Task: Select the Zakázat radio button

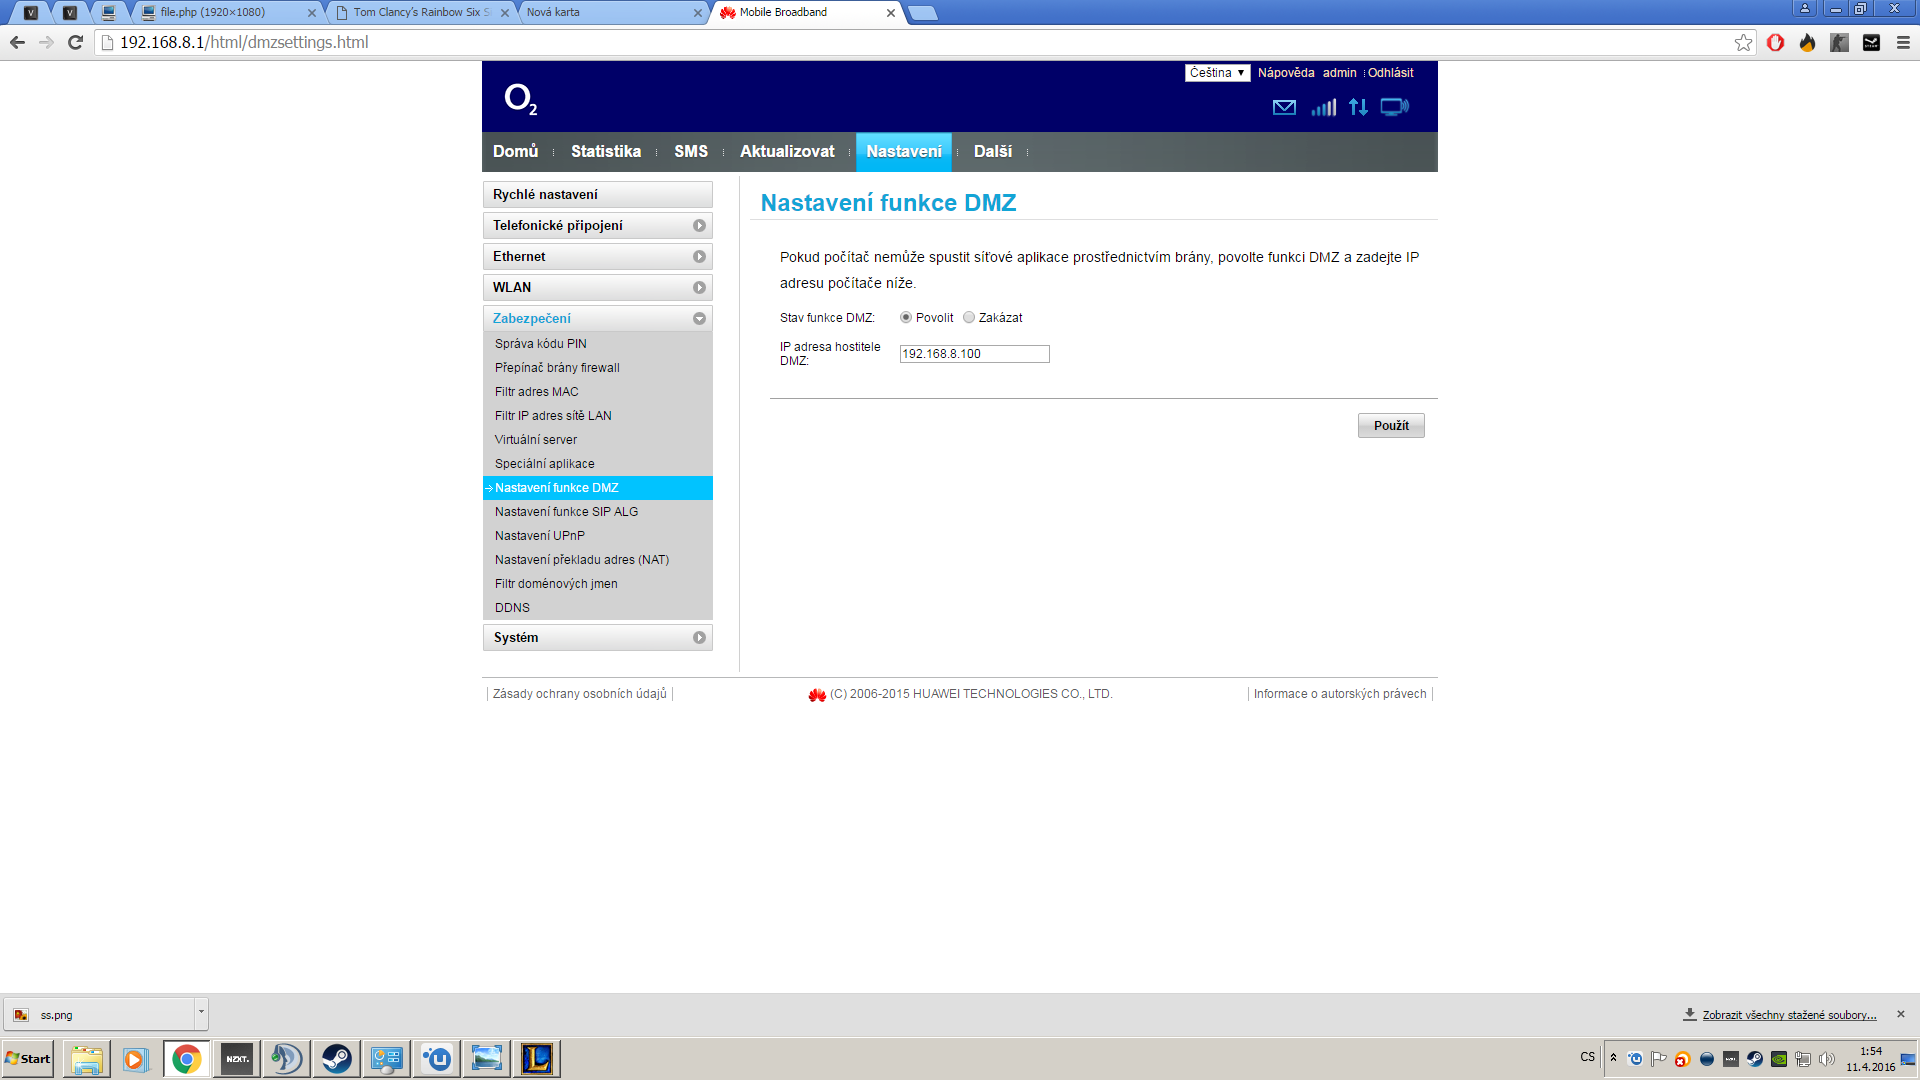Action: coord(969,318)
